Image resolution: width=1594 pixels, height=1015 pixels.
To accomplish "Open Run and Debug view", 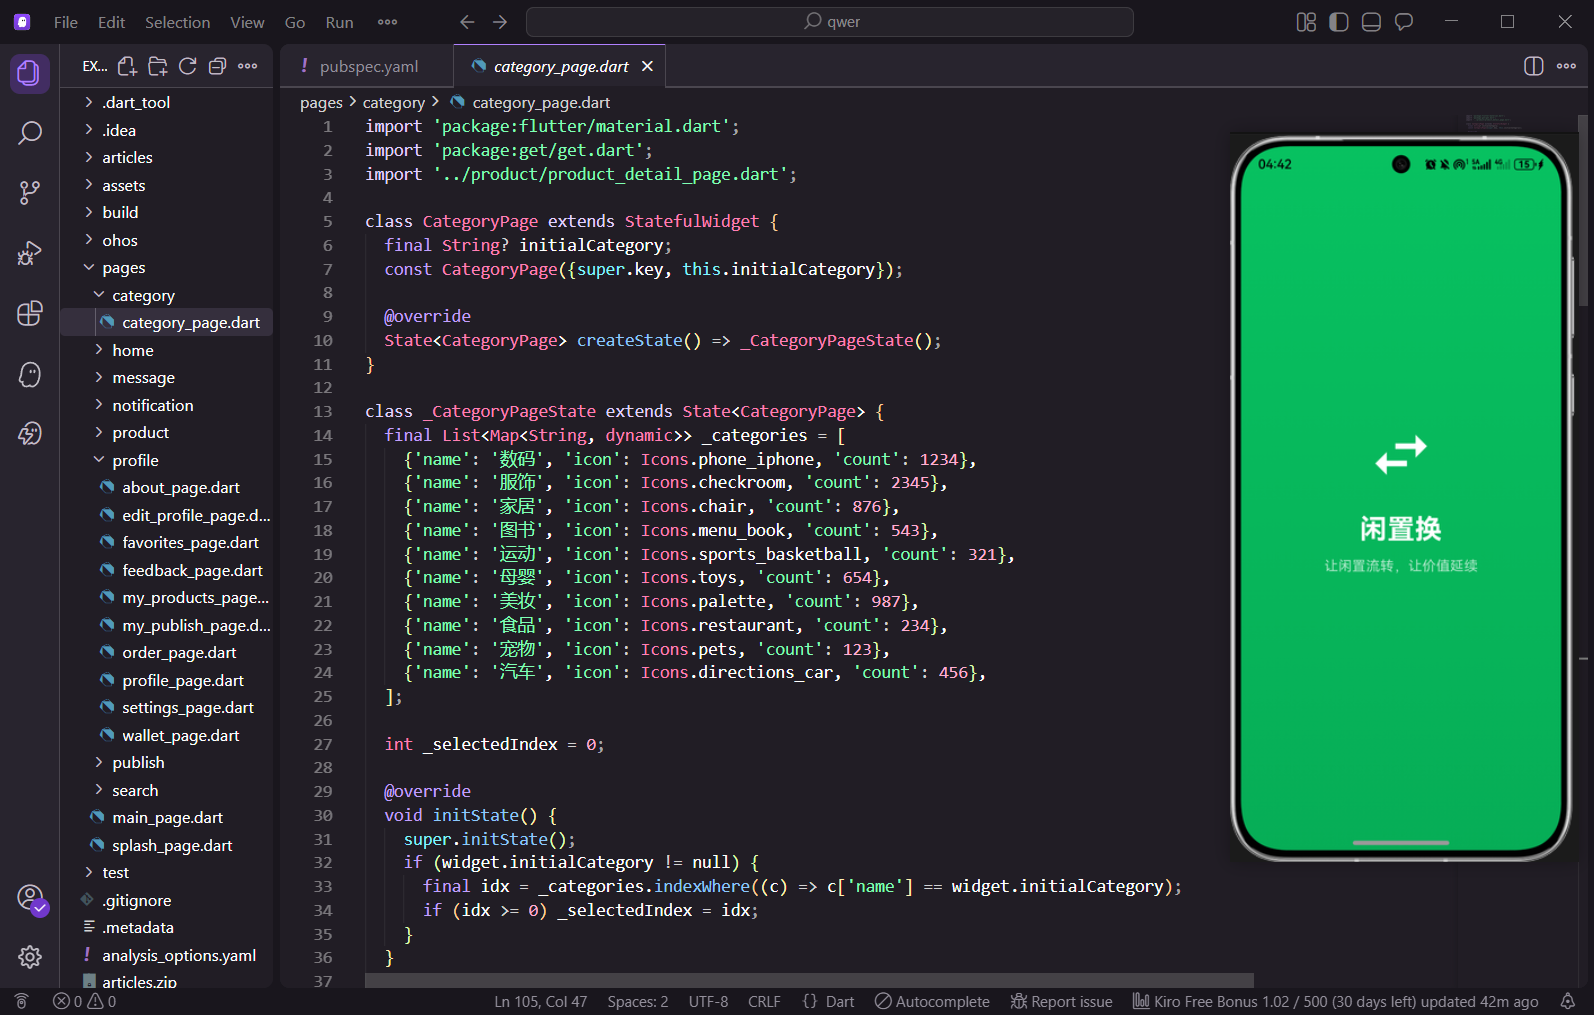I will click(29, 253).
